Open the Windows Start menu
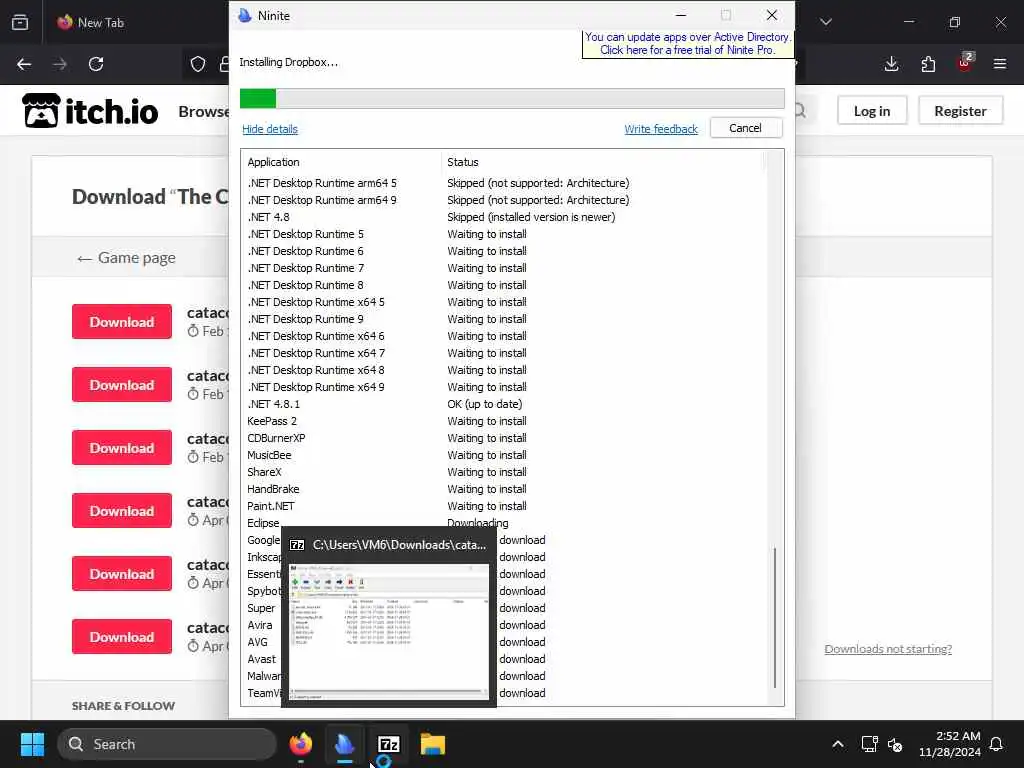 click(x=32, y=744)
